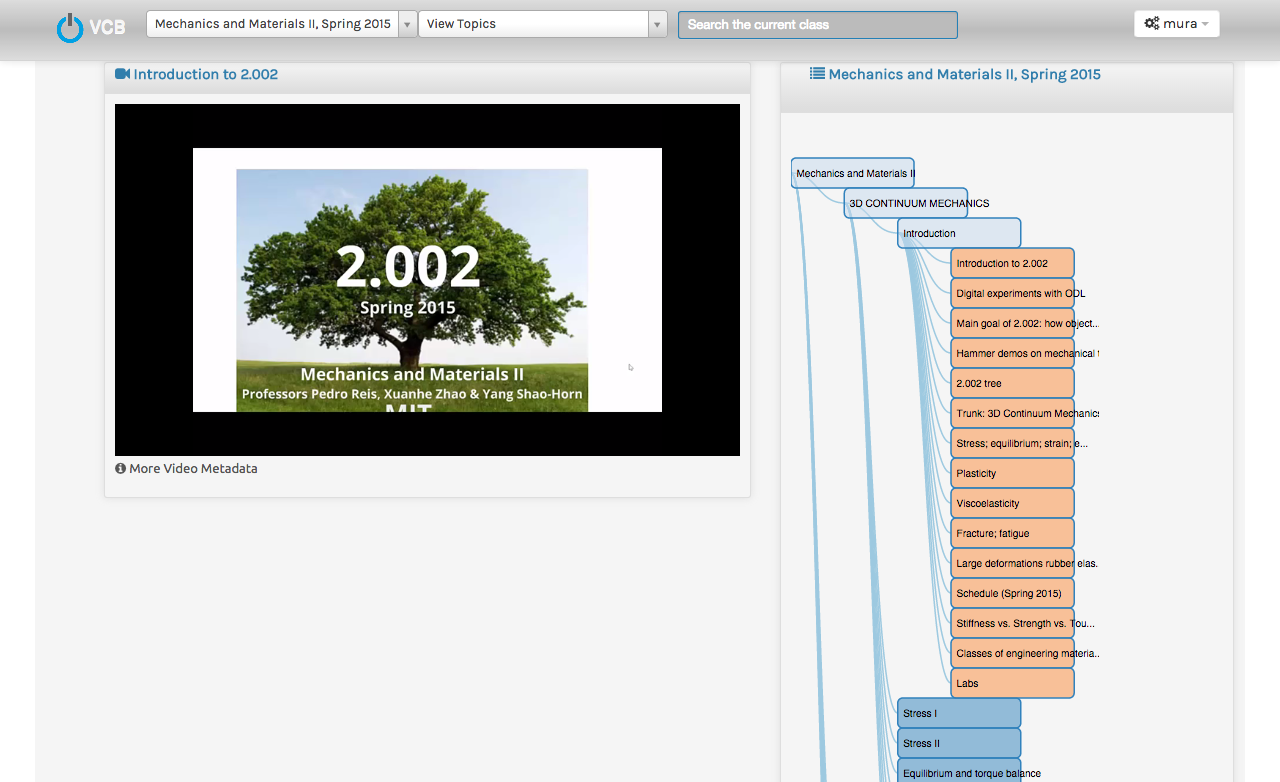The height and width of the screenshot is (782, 1280).
Task: Focus the Search the current class field
Action: (817, 25)
